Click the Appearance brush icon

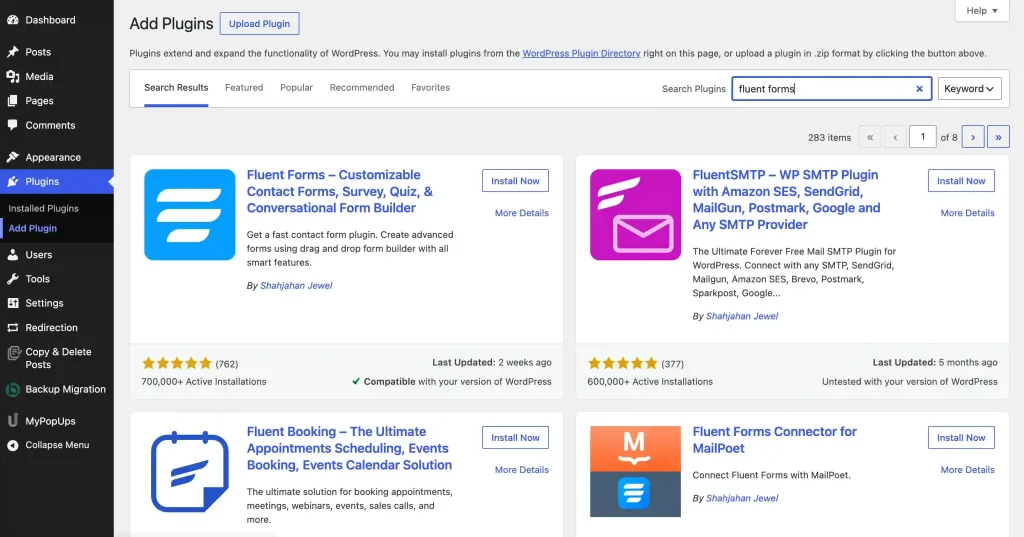pos(12,157)
